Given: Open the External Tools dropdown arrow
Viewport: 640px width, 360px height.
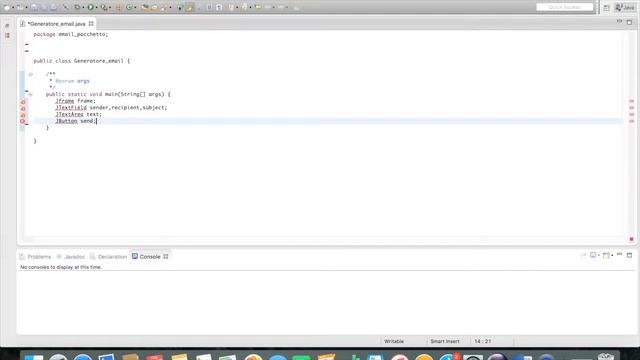Looking at the screenshot, I should (x=110, y=7).
